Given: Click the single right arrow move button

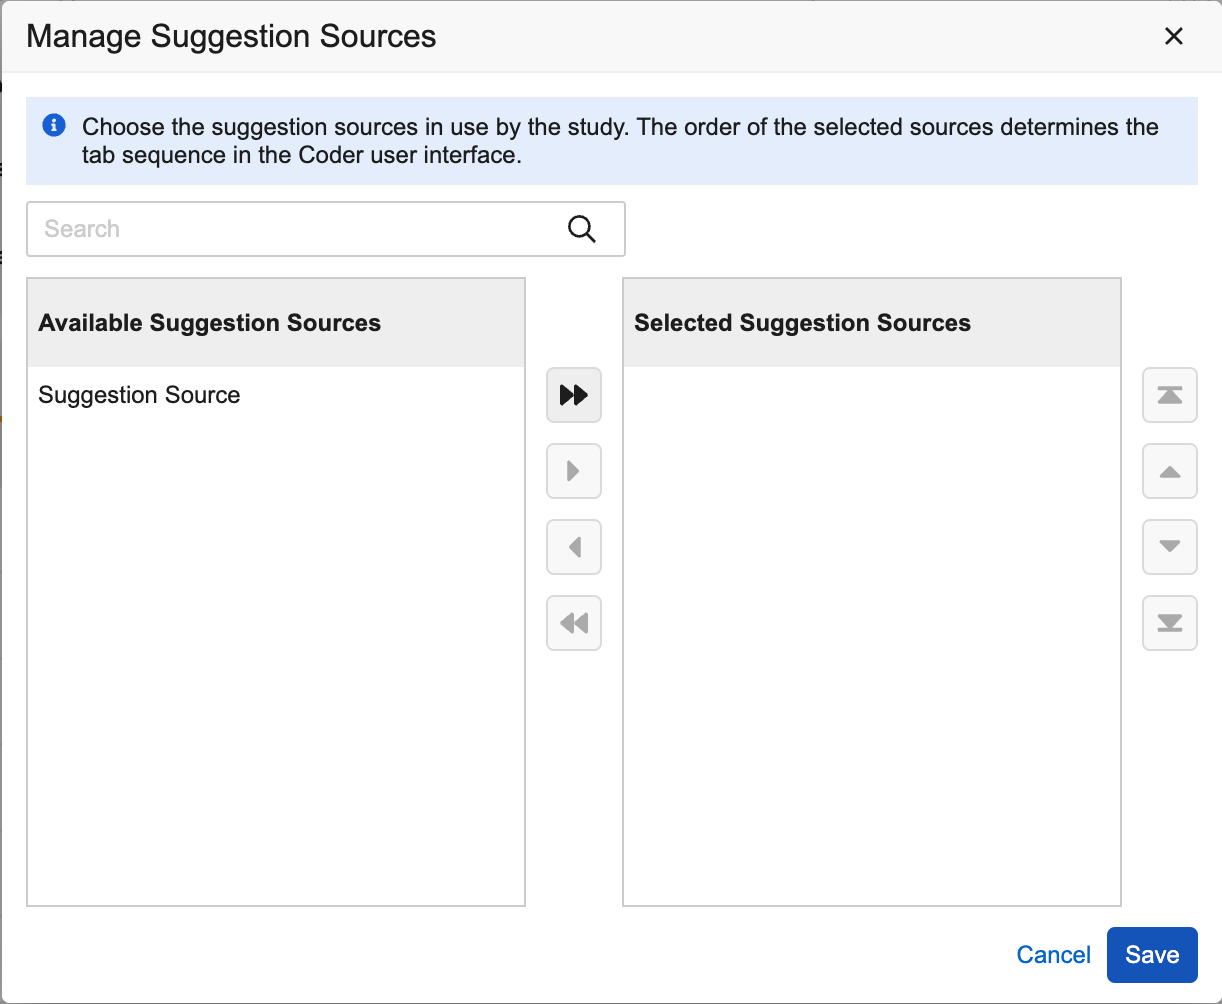Looking at the screenshot, I should click(573, 471).
